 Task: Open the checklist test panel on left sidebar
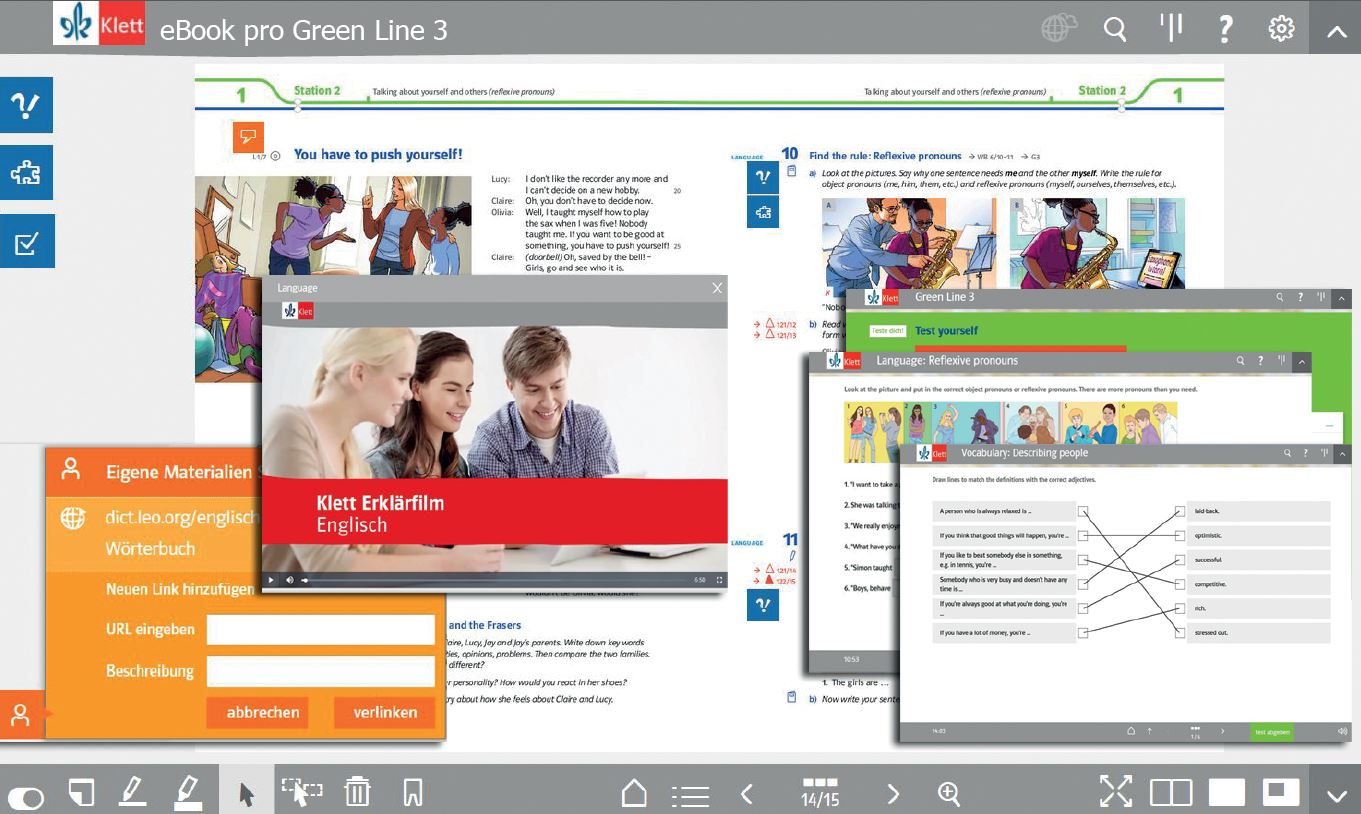[x=26, y=241]
